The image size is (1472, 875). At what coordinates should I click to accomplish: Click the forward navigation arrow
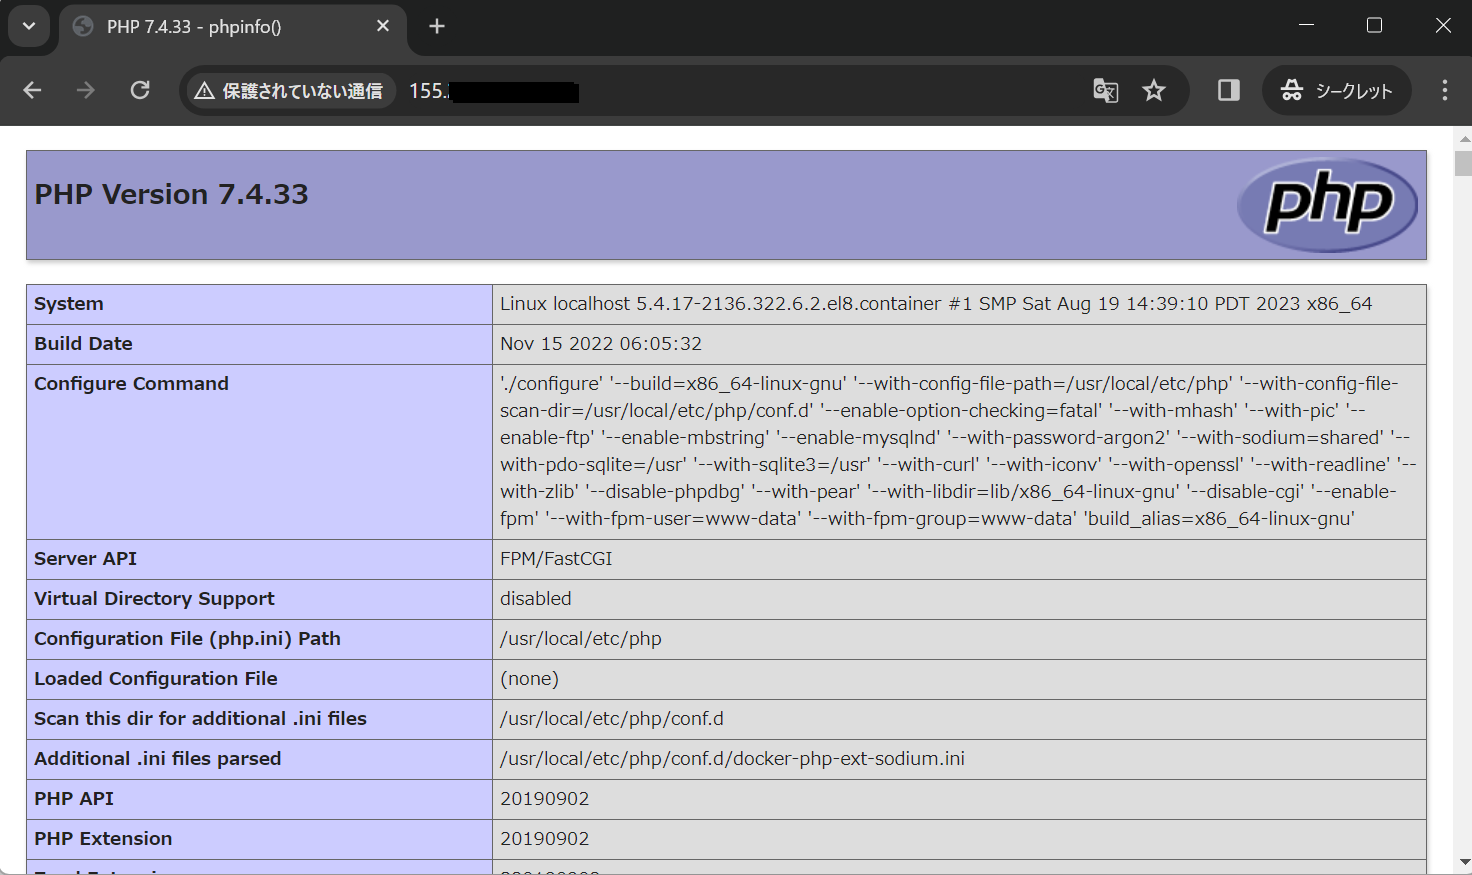85,90
